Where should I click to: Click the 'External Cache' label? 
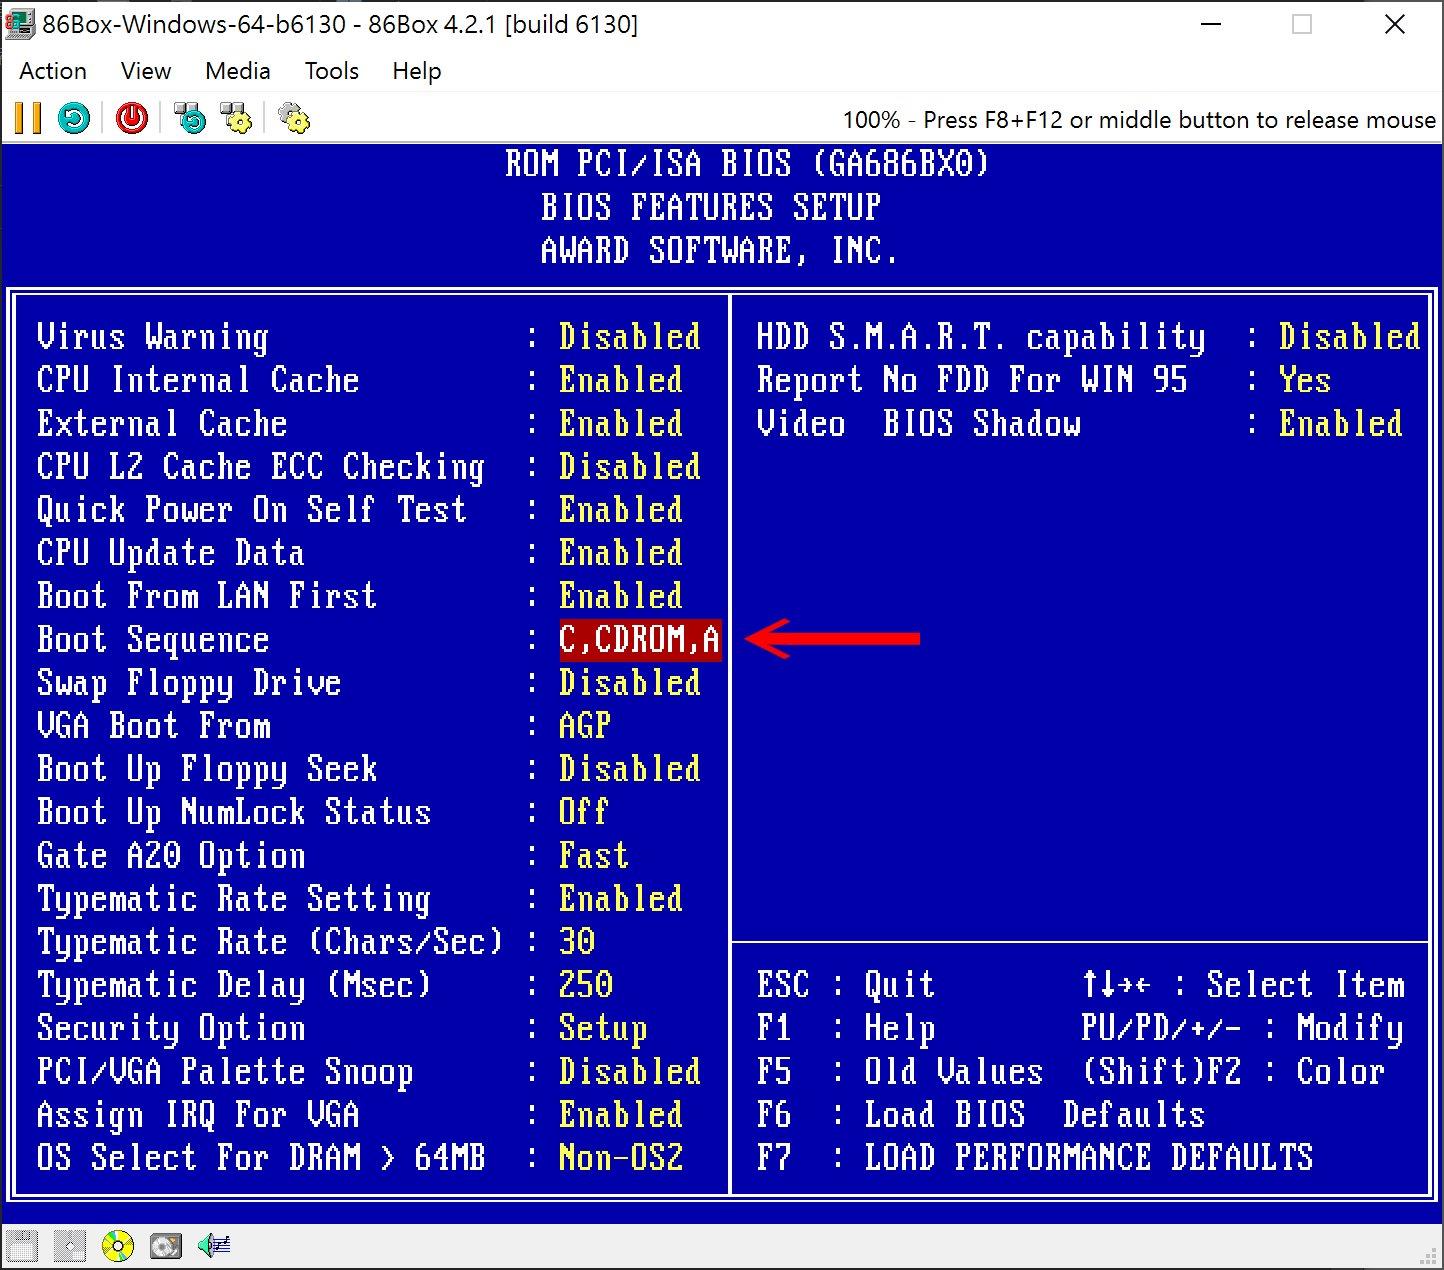(x=162, y=423)
